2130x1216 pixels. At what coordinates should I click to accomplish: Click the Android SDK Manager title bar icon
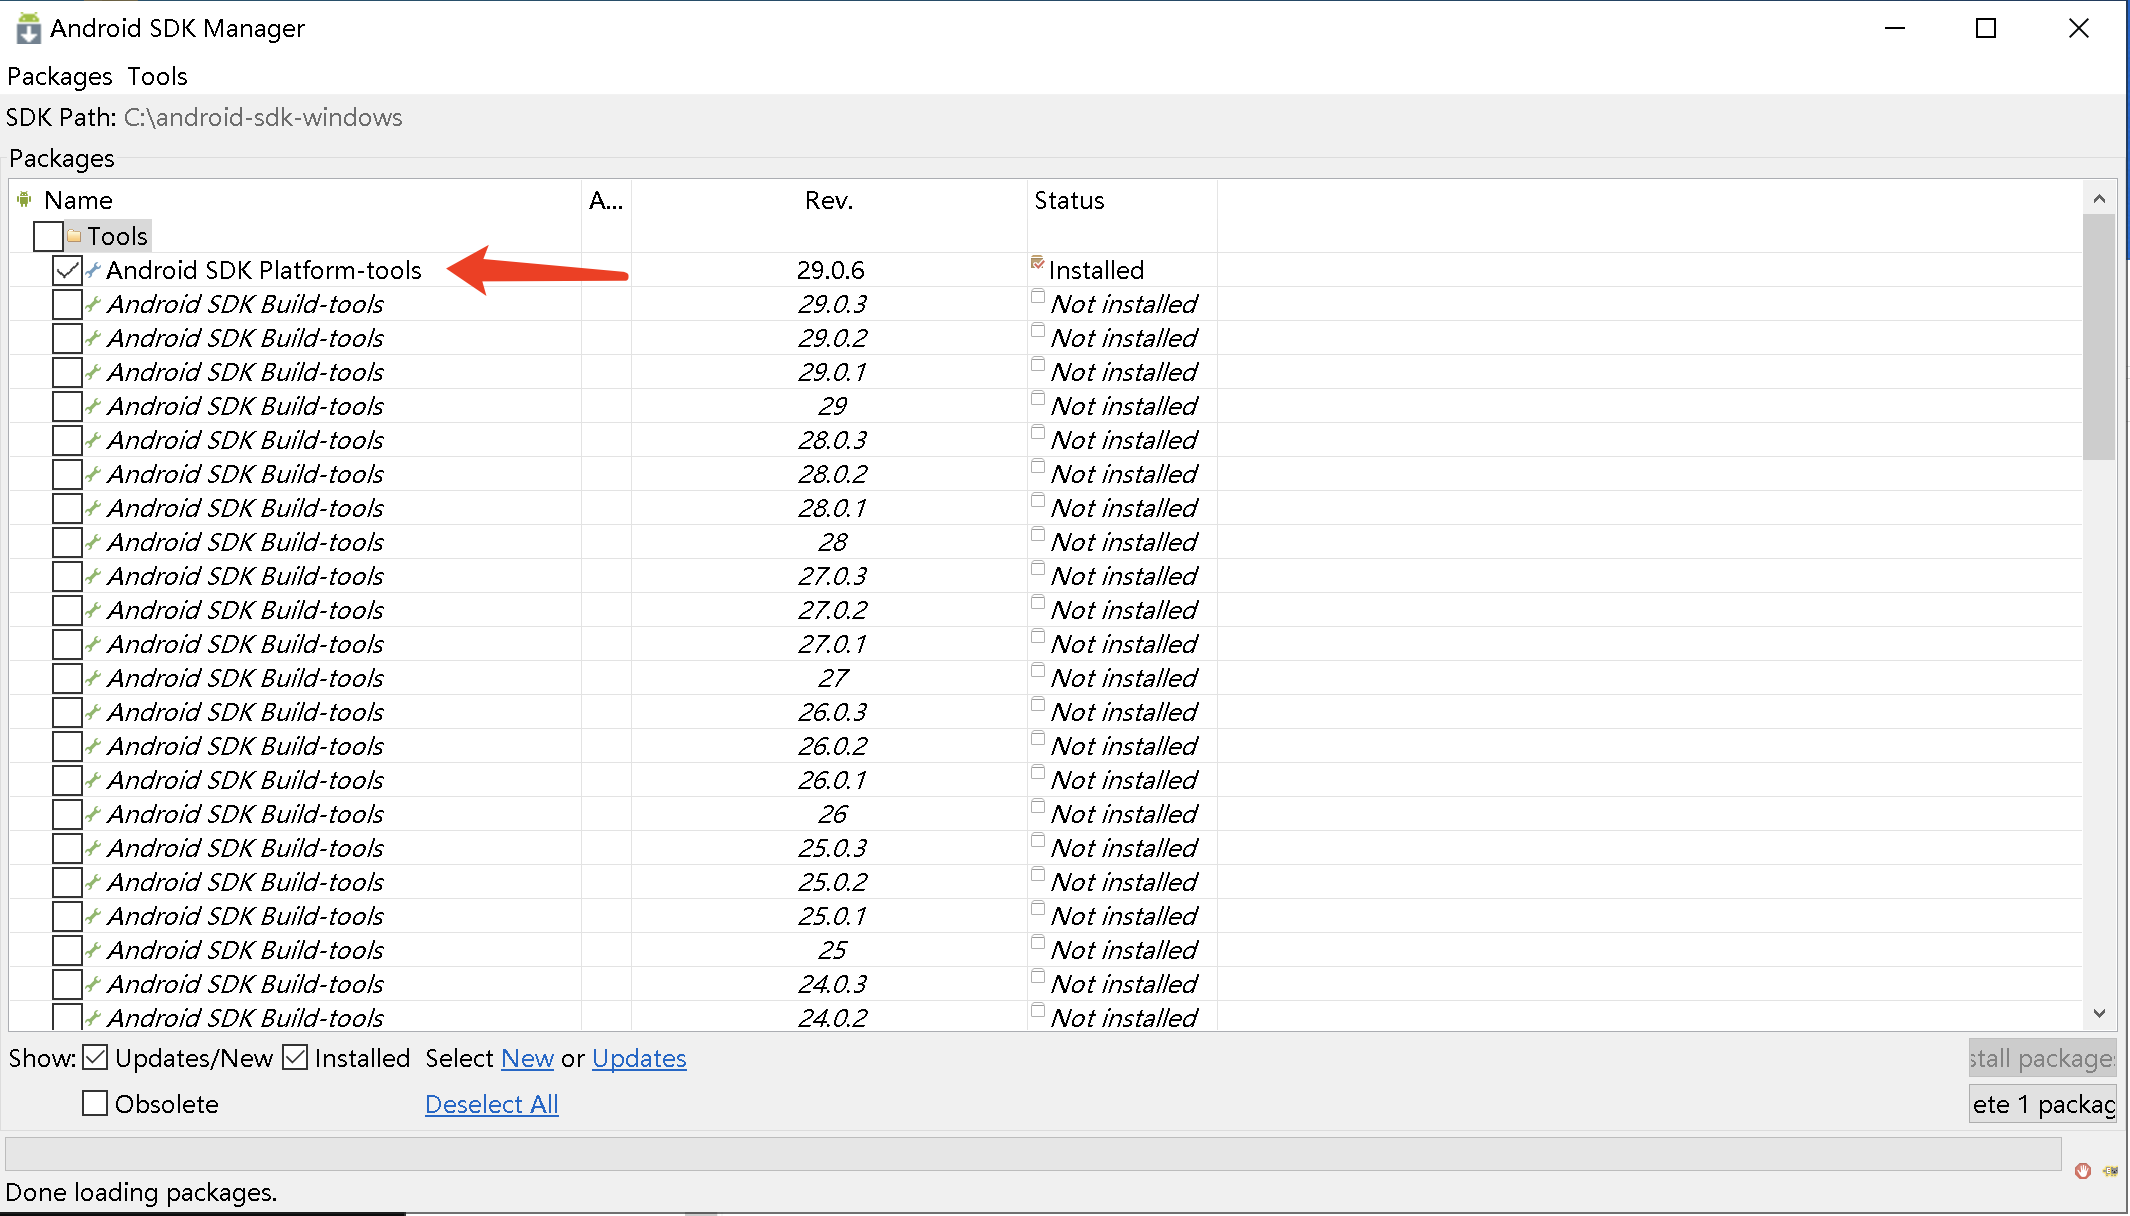pos(28,28)
